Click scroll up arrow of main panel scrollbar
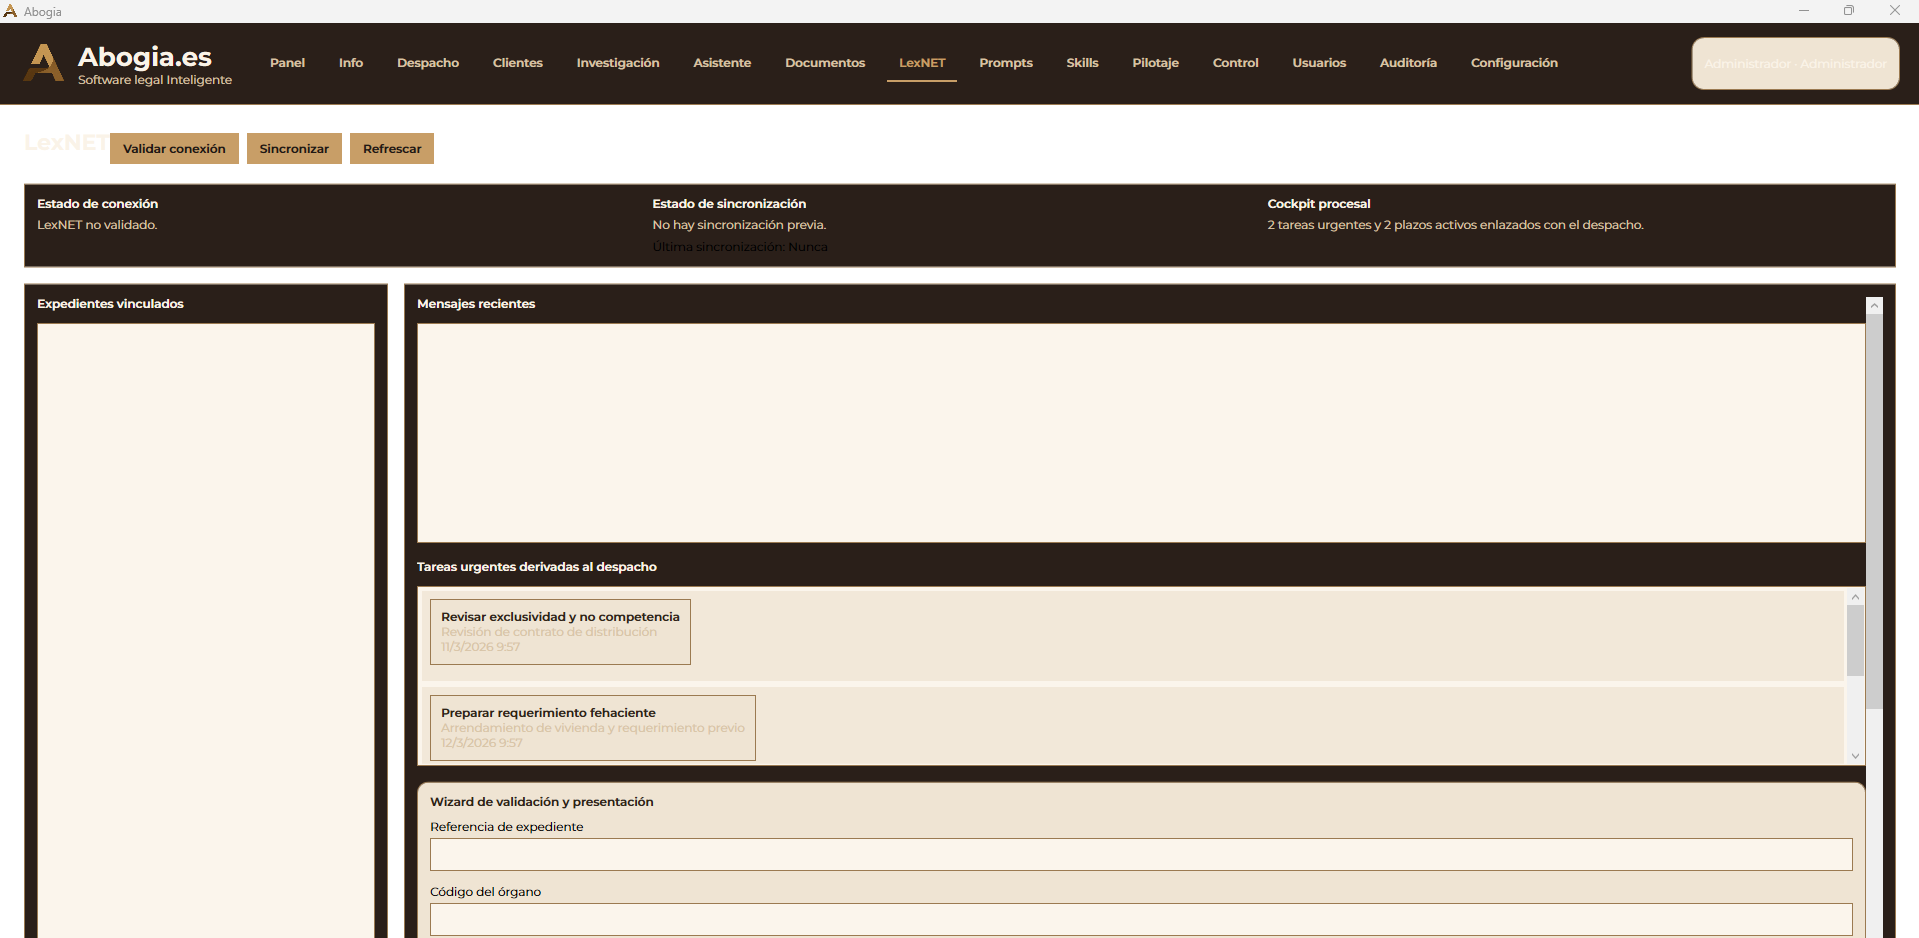This screenshot has width=1919, height=938. (1874, 306)
